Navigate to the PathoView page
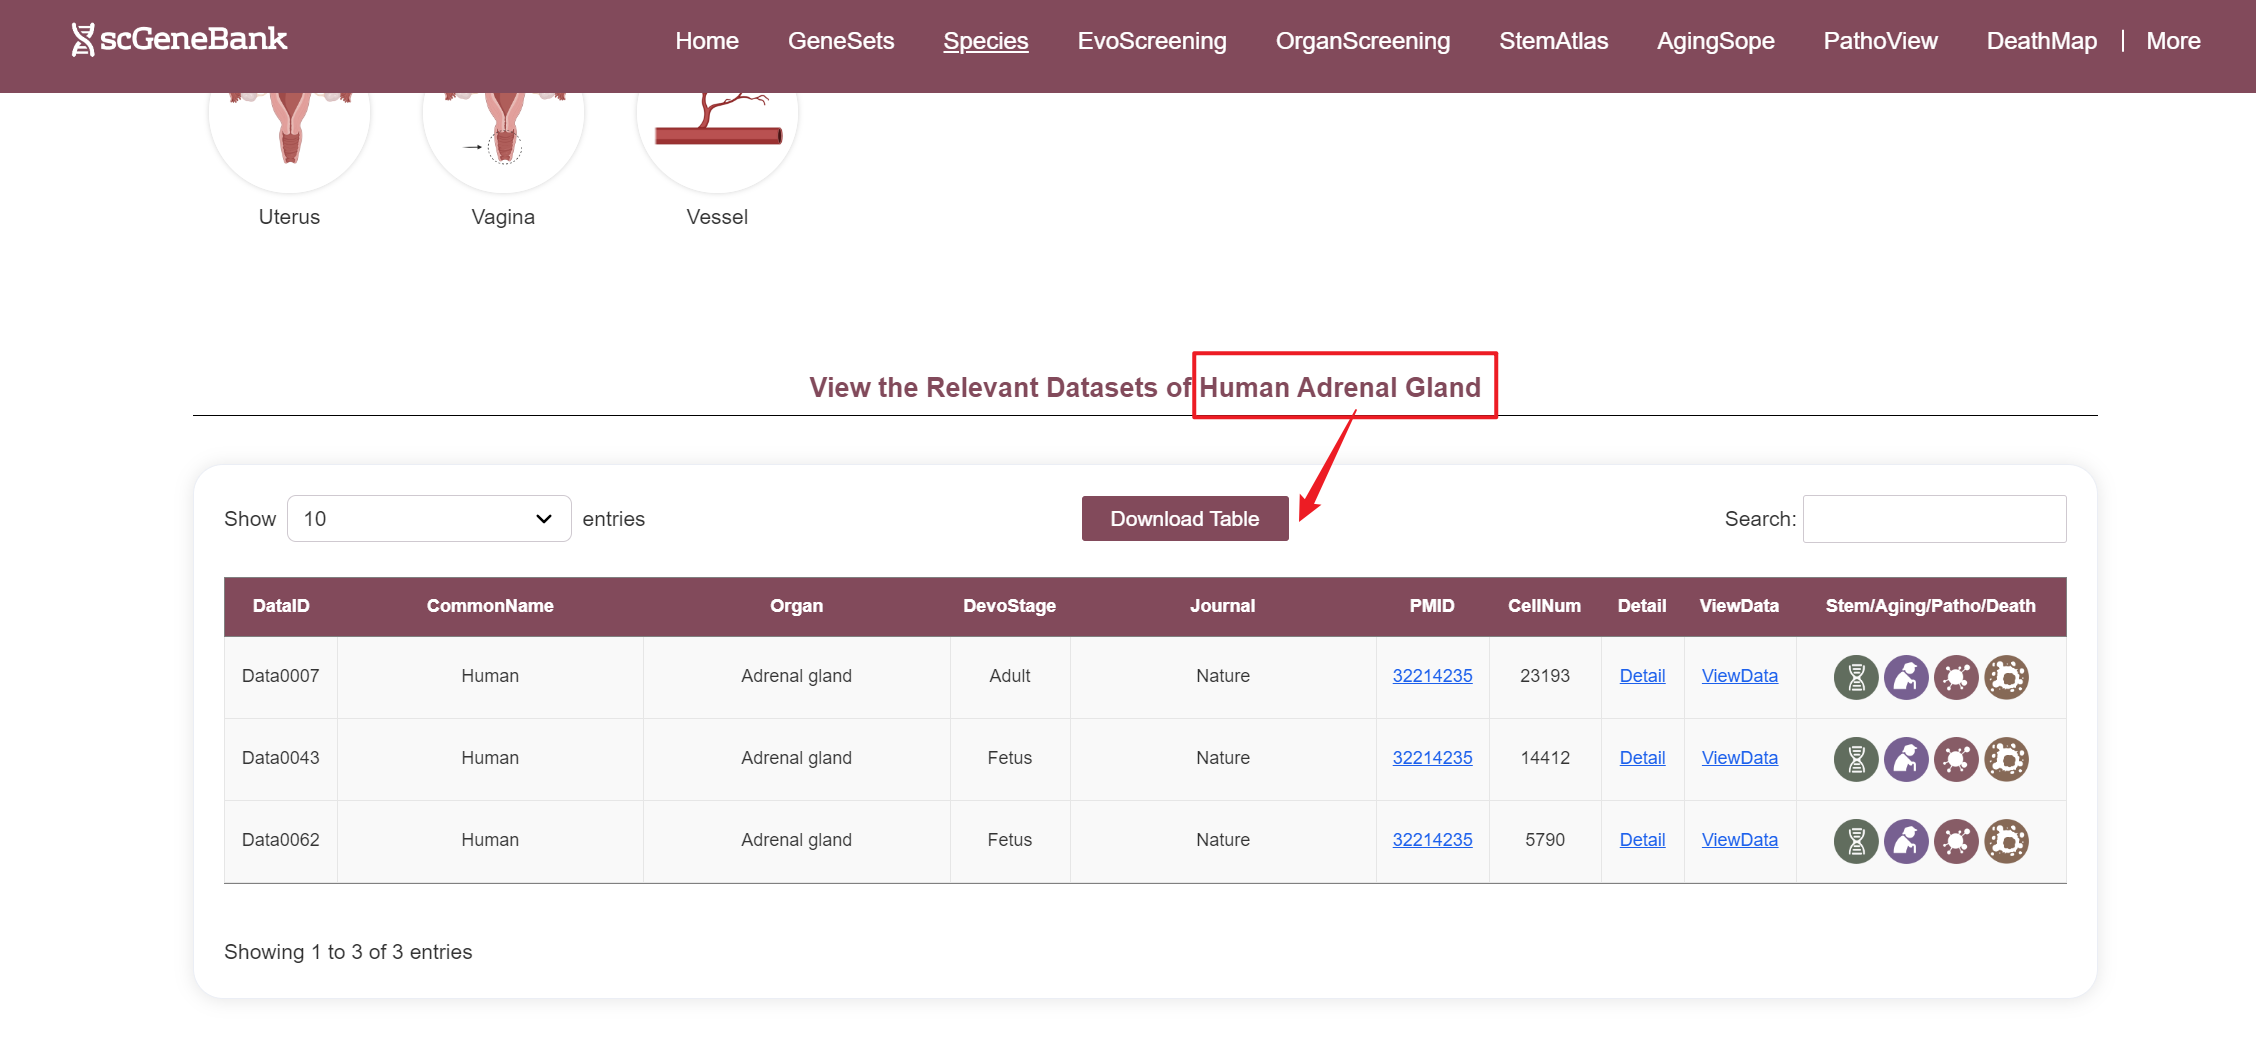The width and height of the screenshot is (2256, 1062). (1880, 41)
